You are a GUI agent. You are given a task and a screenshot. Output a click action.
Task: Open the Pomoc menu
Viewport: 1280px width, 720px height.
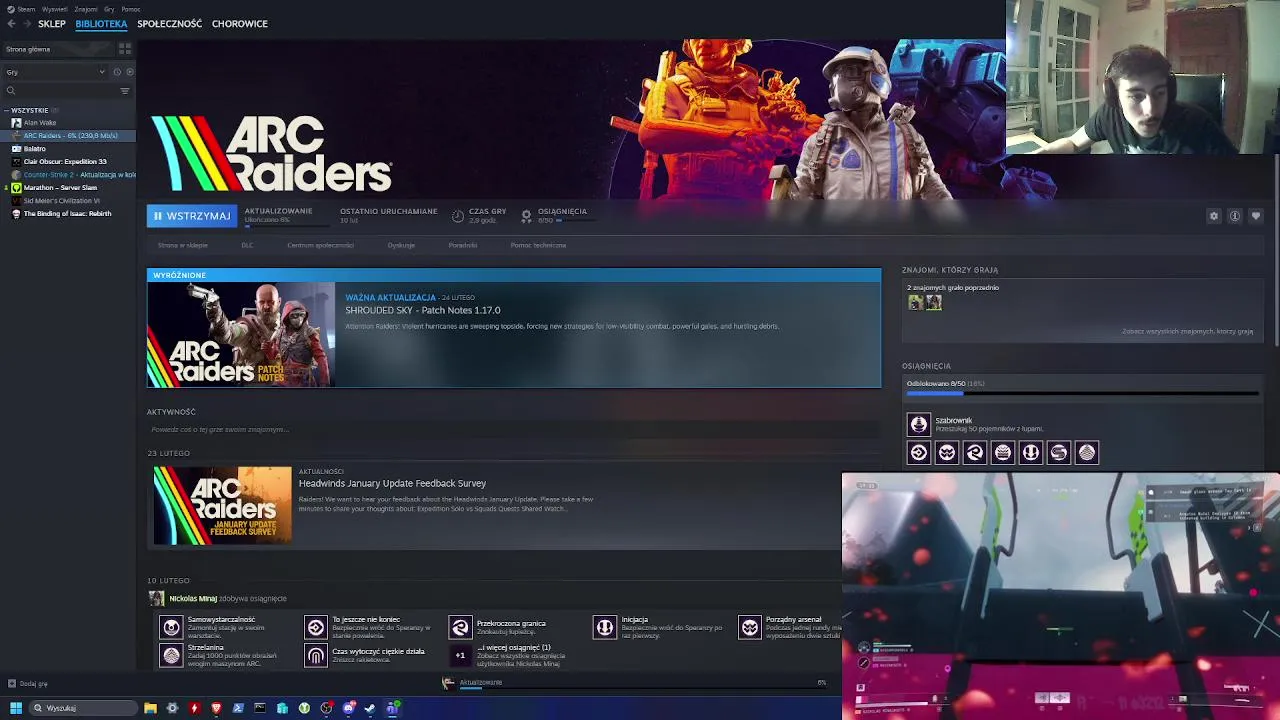(130, 9)
